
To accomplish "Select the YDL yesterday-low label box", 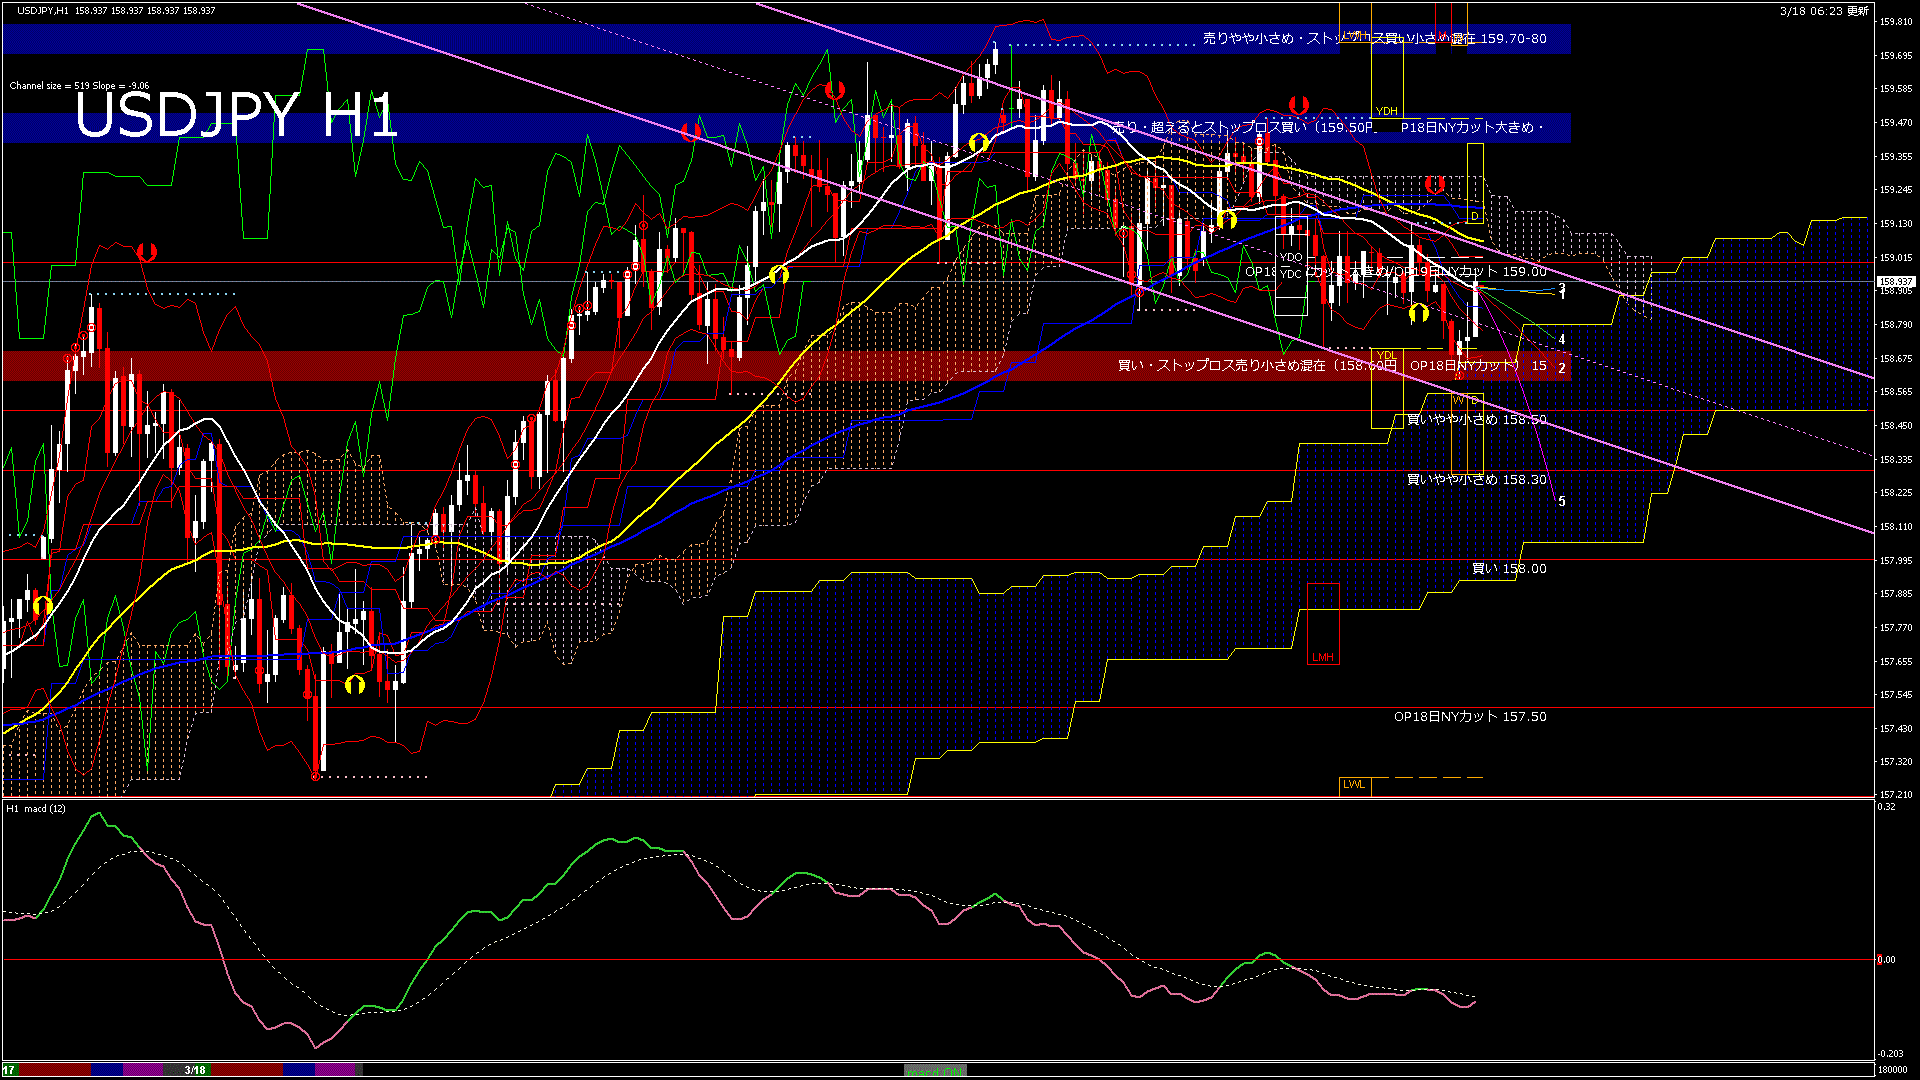I will [x=1386, y=355].
